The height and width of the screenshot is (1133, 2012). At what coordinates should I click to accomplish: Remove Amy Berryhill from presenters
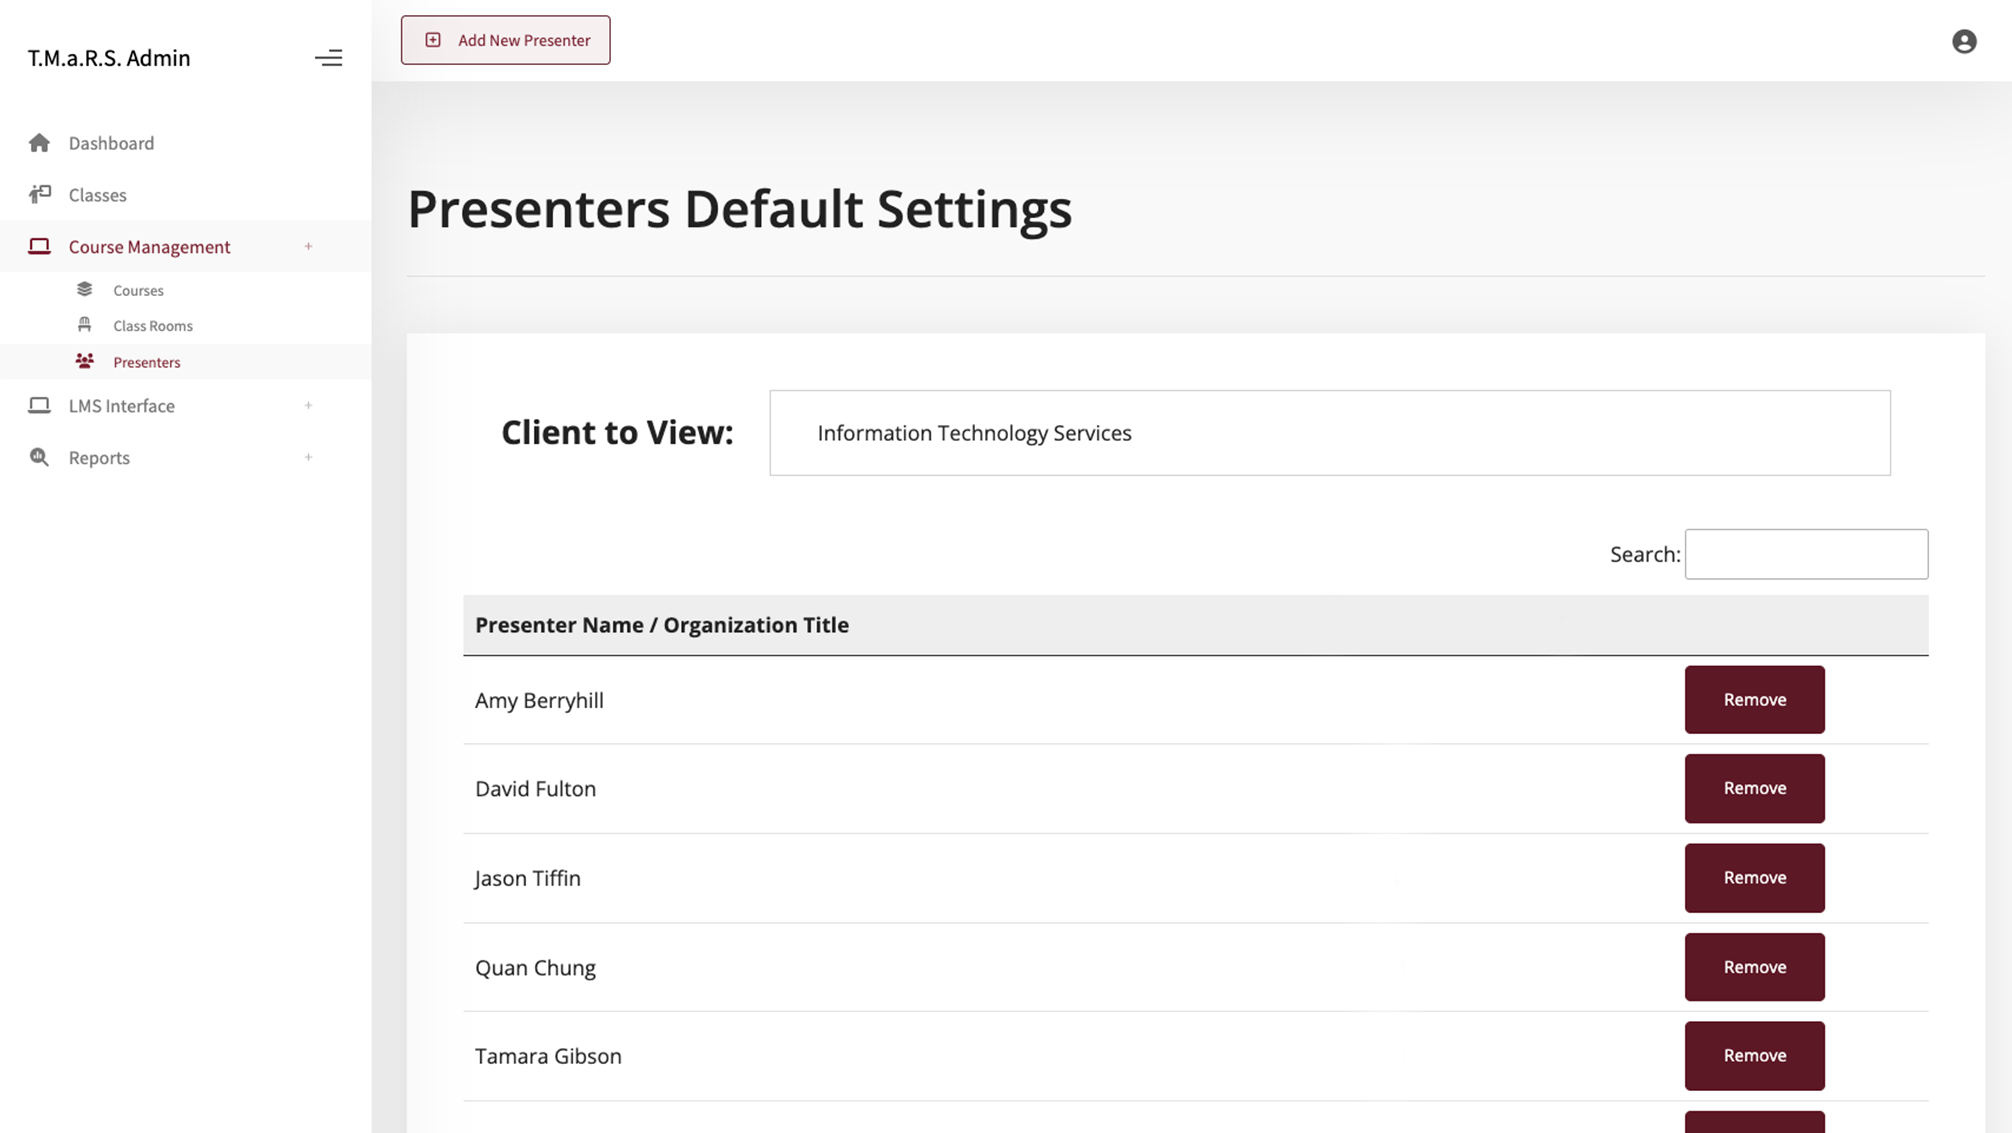[1754, 700]
